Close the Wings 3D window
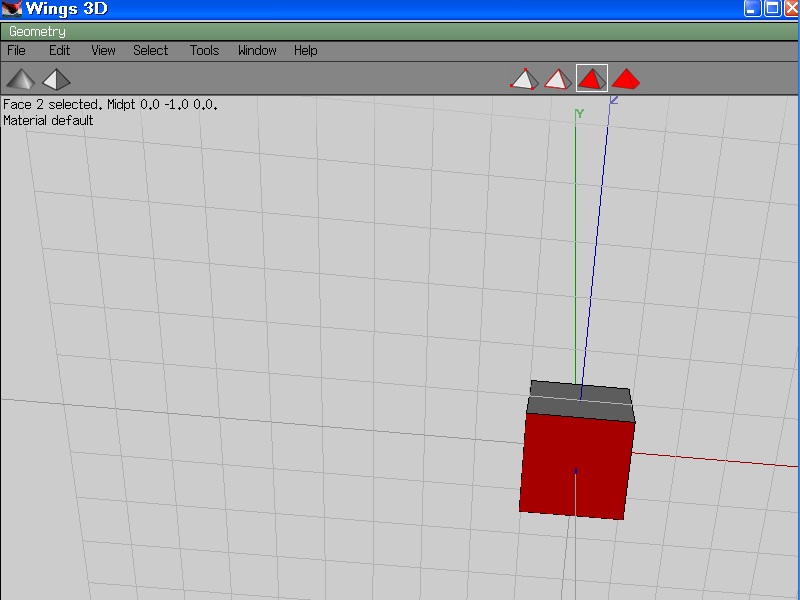Viewport: 800px width, 600px height. (x=791, y=9)
